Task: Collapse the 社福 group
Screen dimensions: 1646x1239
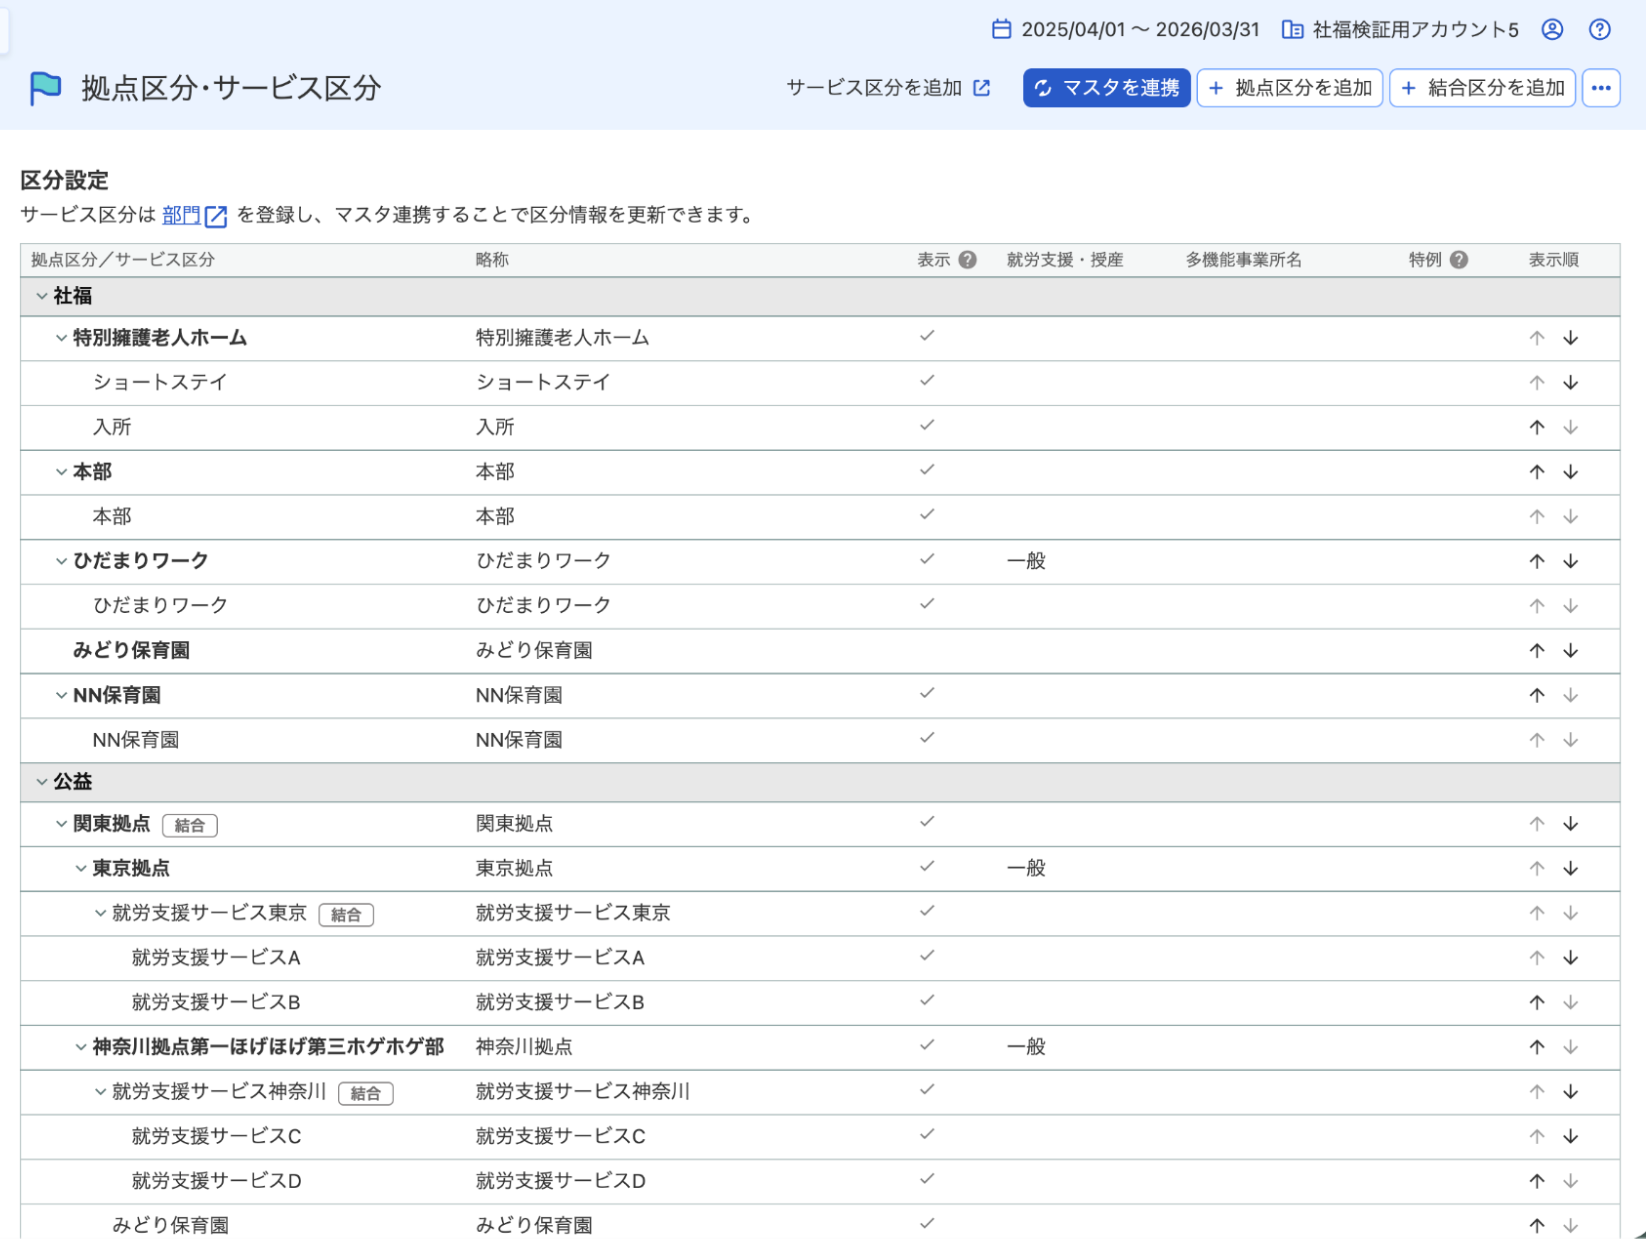Action: (x=41, y=296)
